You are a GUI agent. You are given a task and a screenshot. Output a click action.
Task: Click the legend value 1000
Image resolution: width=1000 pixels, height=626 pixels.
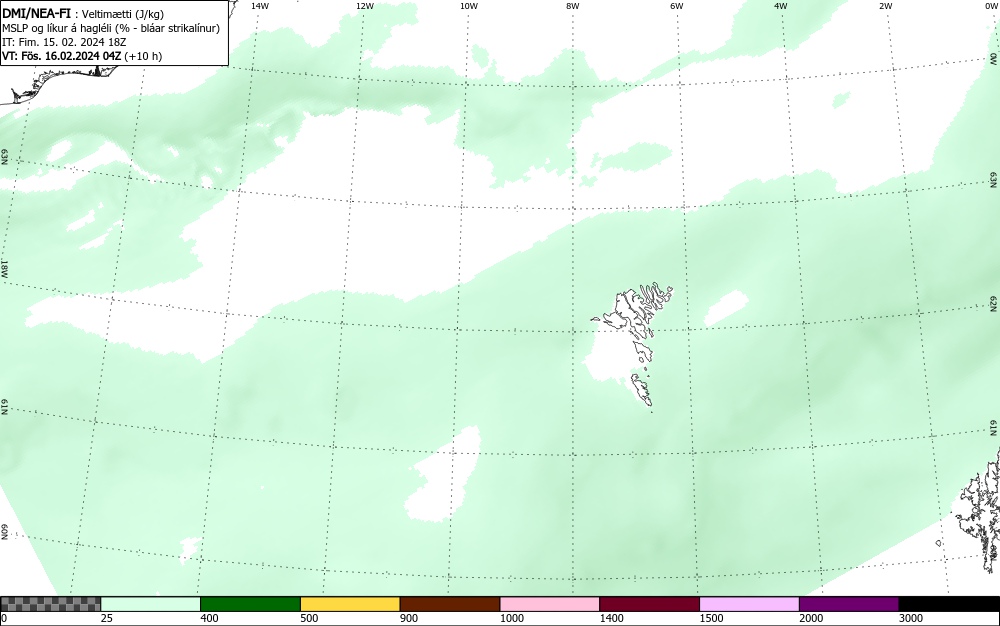511,618
